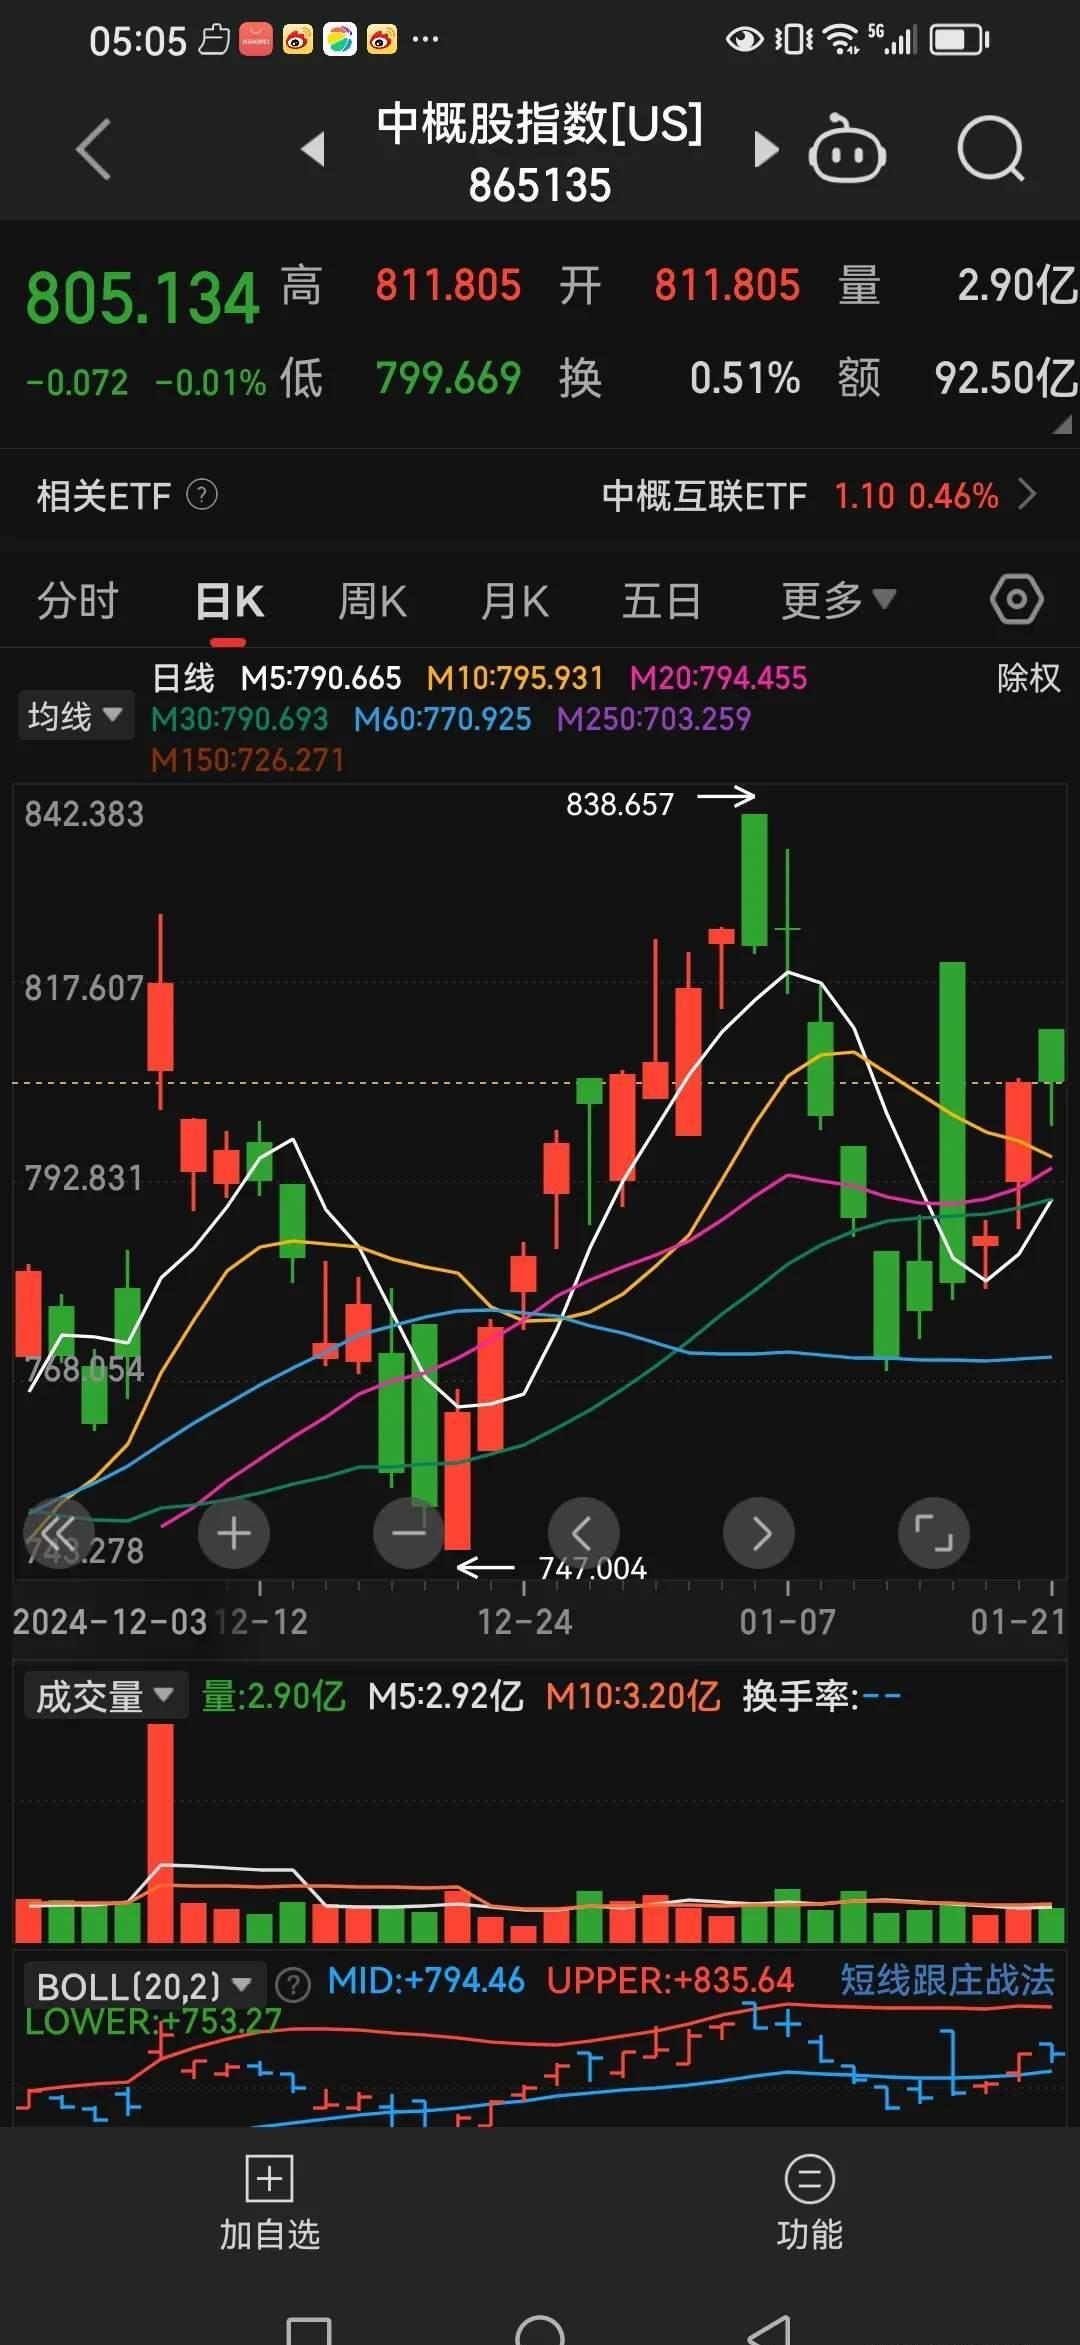1080x2345 pixels.
Task: Tap the back arrow in header
Action: 93,150
